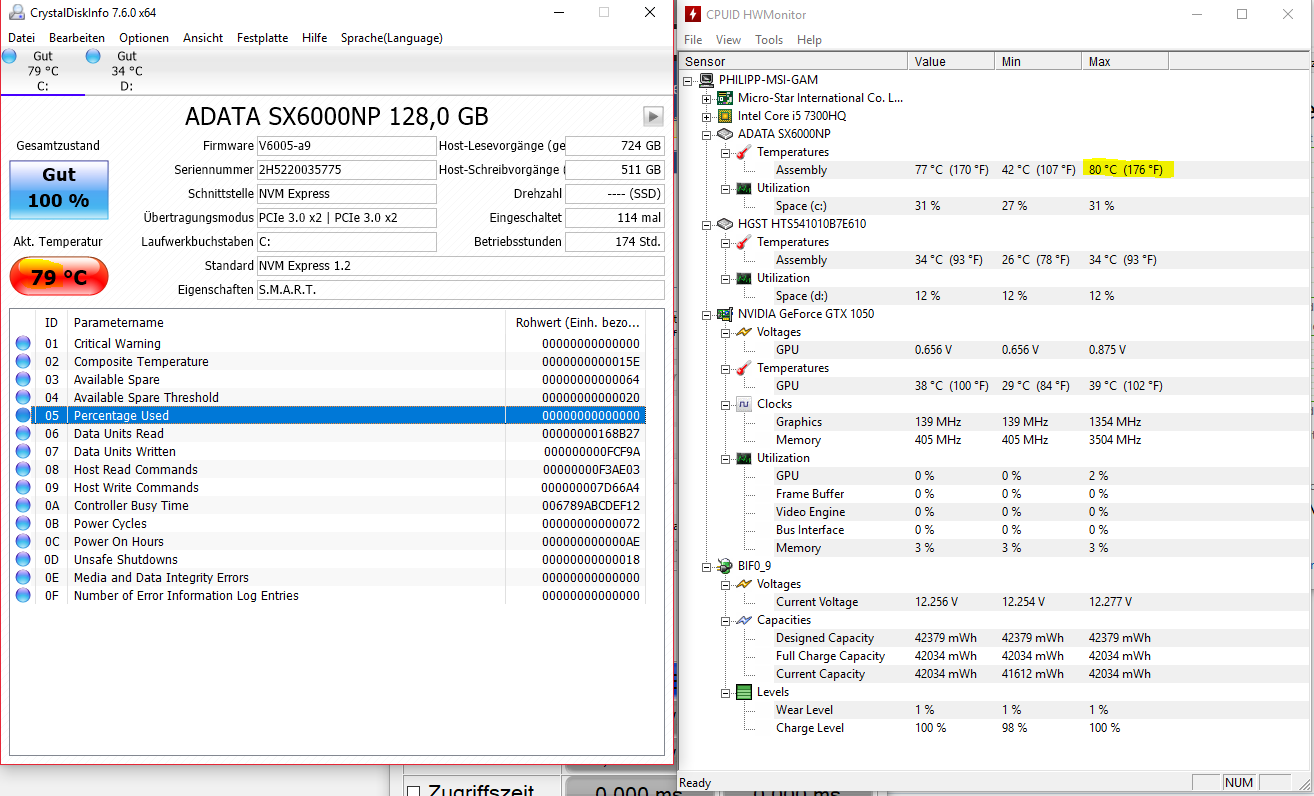This screenshot has height=796, width=1314.
Task: Click the Voltages icon under BIF0_9
Action: (744, 584)
